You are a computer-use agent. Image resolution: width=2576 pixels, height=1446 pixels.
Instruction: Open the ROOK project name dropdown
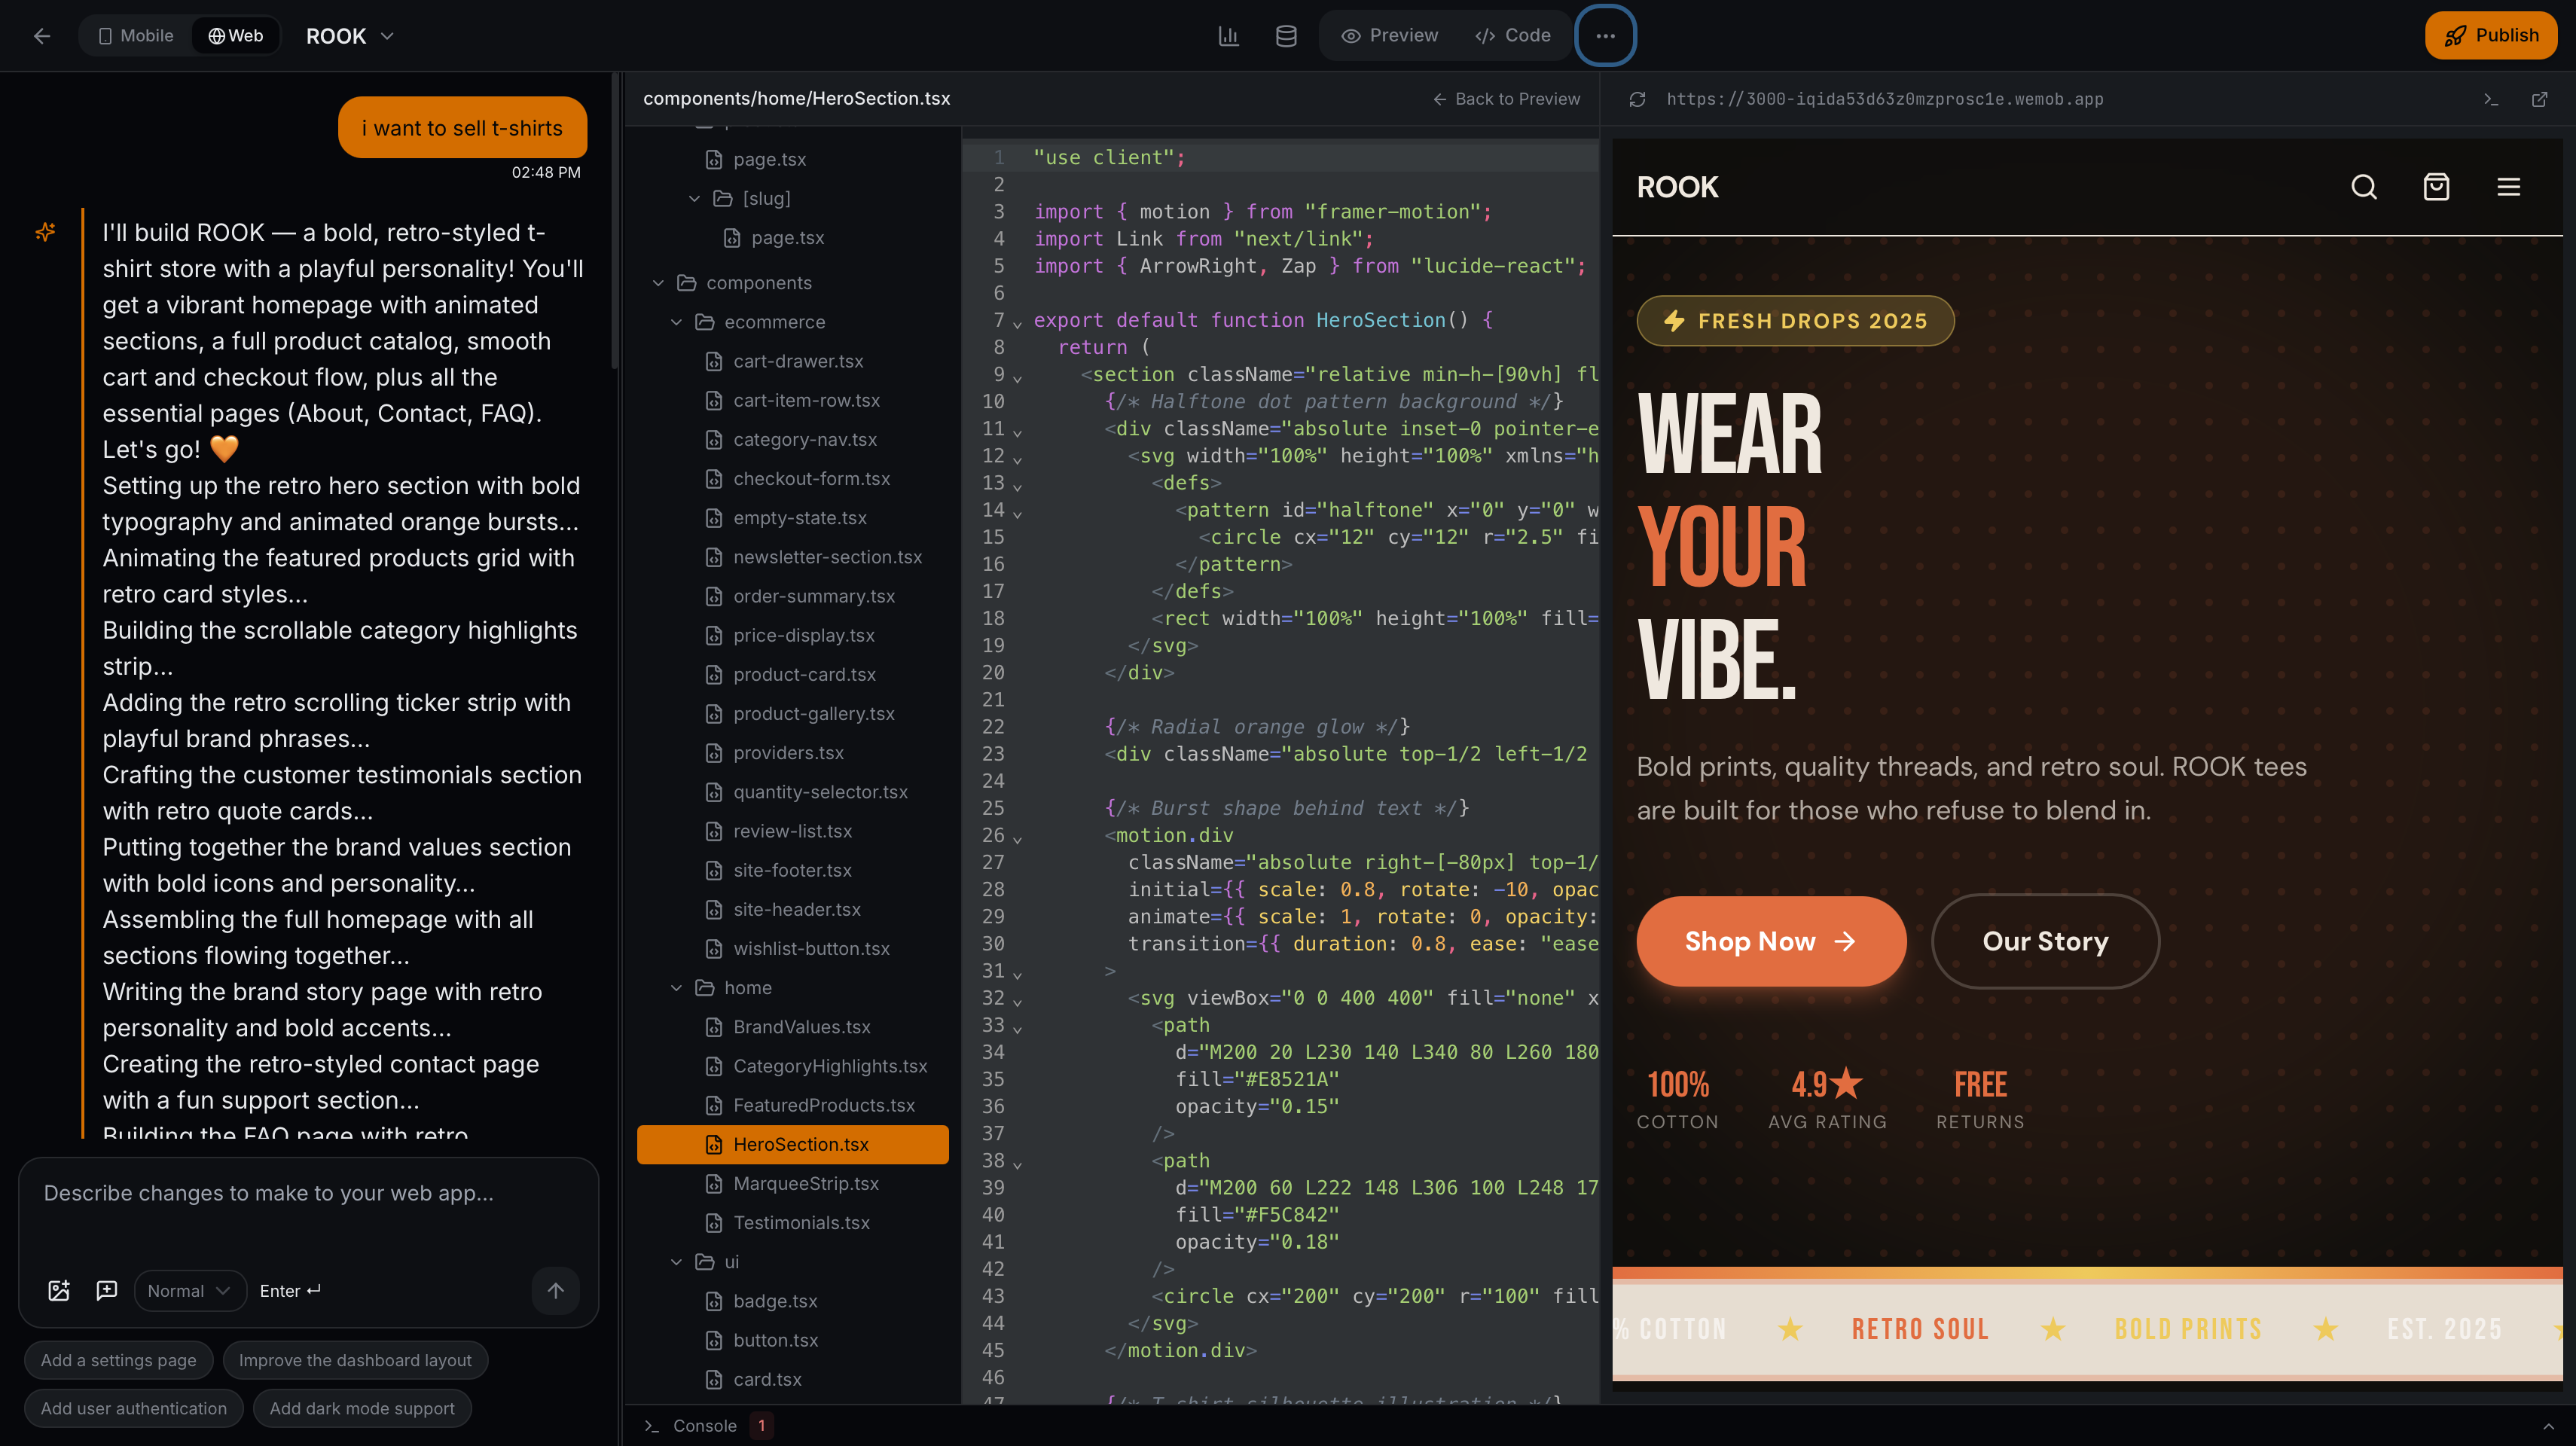click(350, 36)
